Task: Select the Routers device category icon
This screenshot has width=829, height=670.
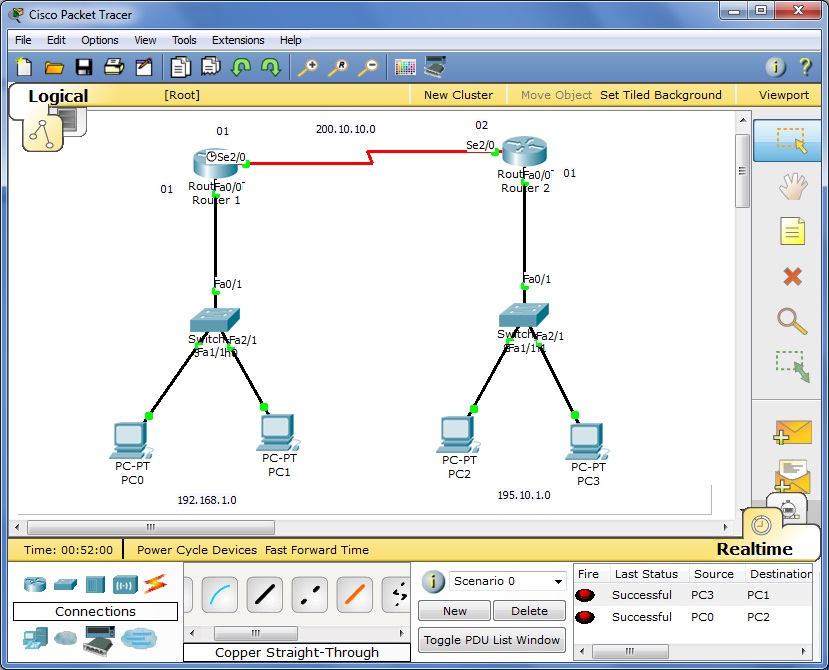Action: point(35,584)
